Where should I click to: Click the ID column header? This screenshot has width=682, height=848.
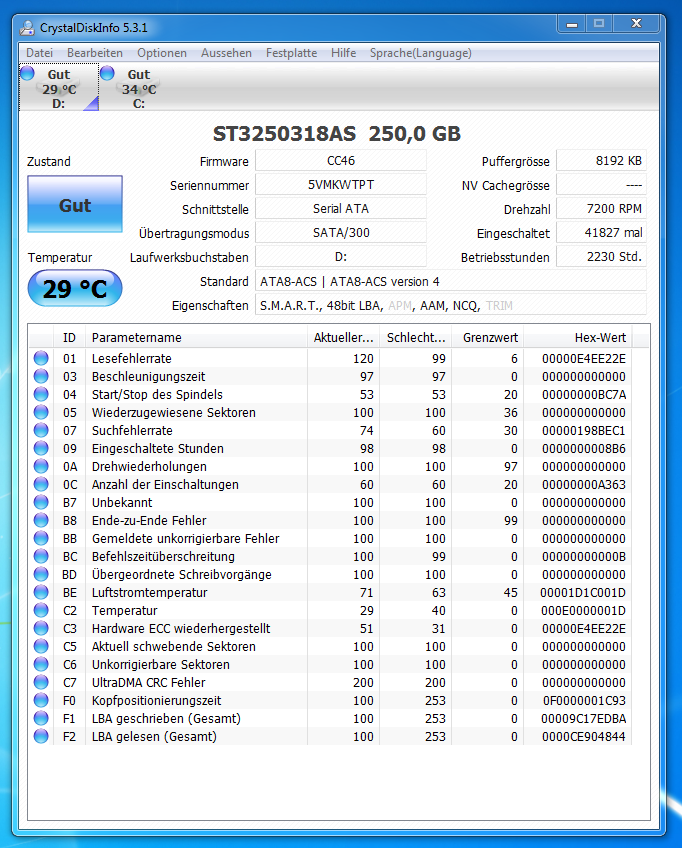tap(69, 337)
